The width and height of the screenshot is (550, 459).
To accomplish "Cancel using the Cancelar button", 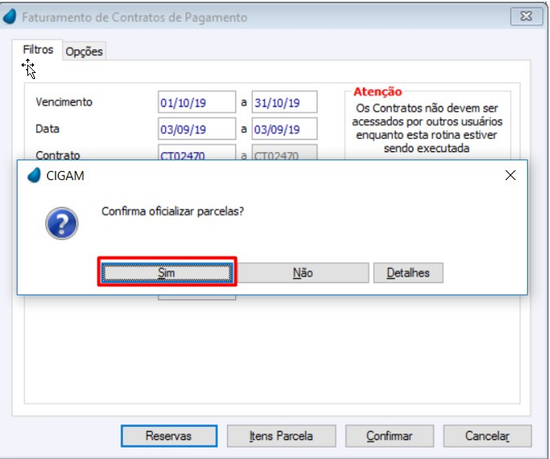I will 487,436.
